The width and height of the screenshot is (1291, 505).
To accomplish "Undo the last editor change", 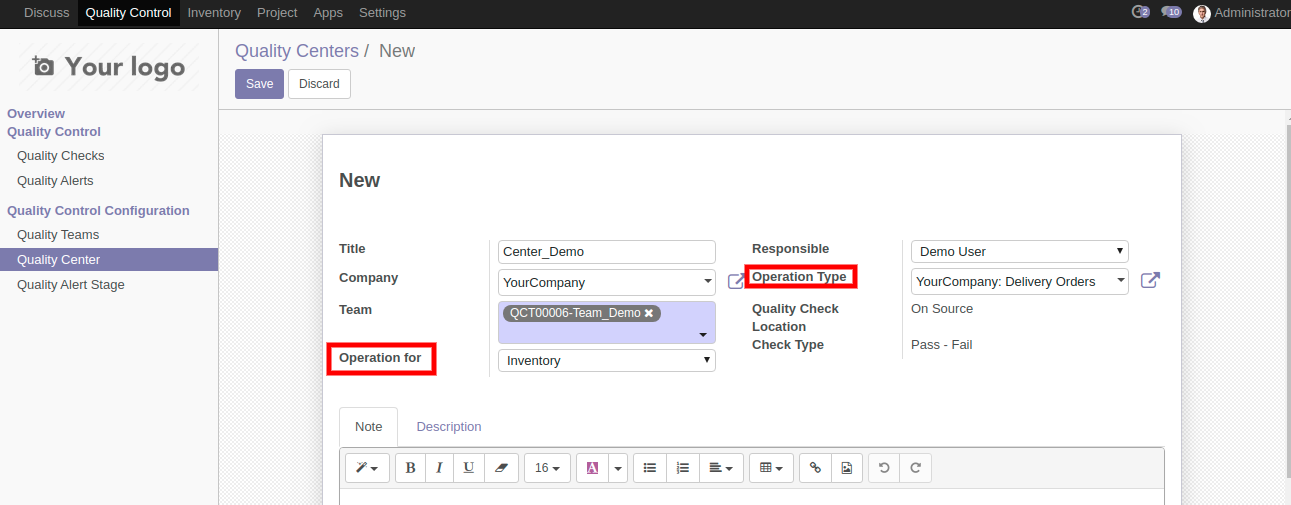I will pos(884,468).
